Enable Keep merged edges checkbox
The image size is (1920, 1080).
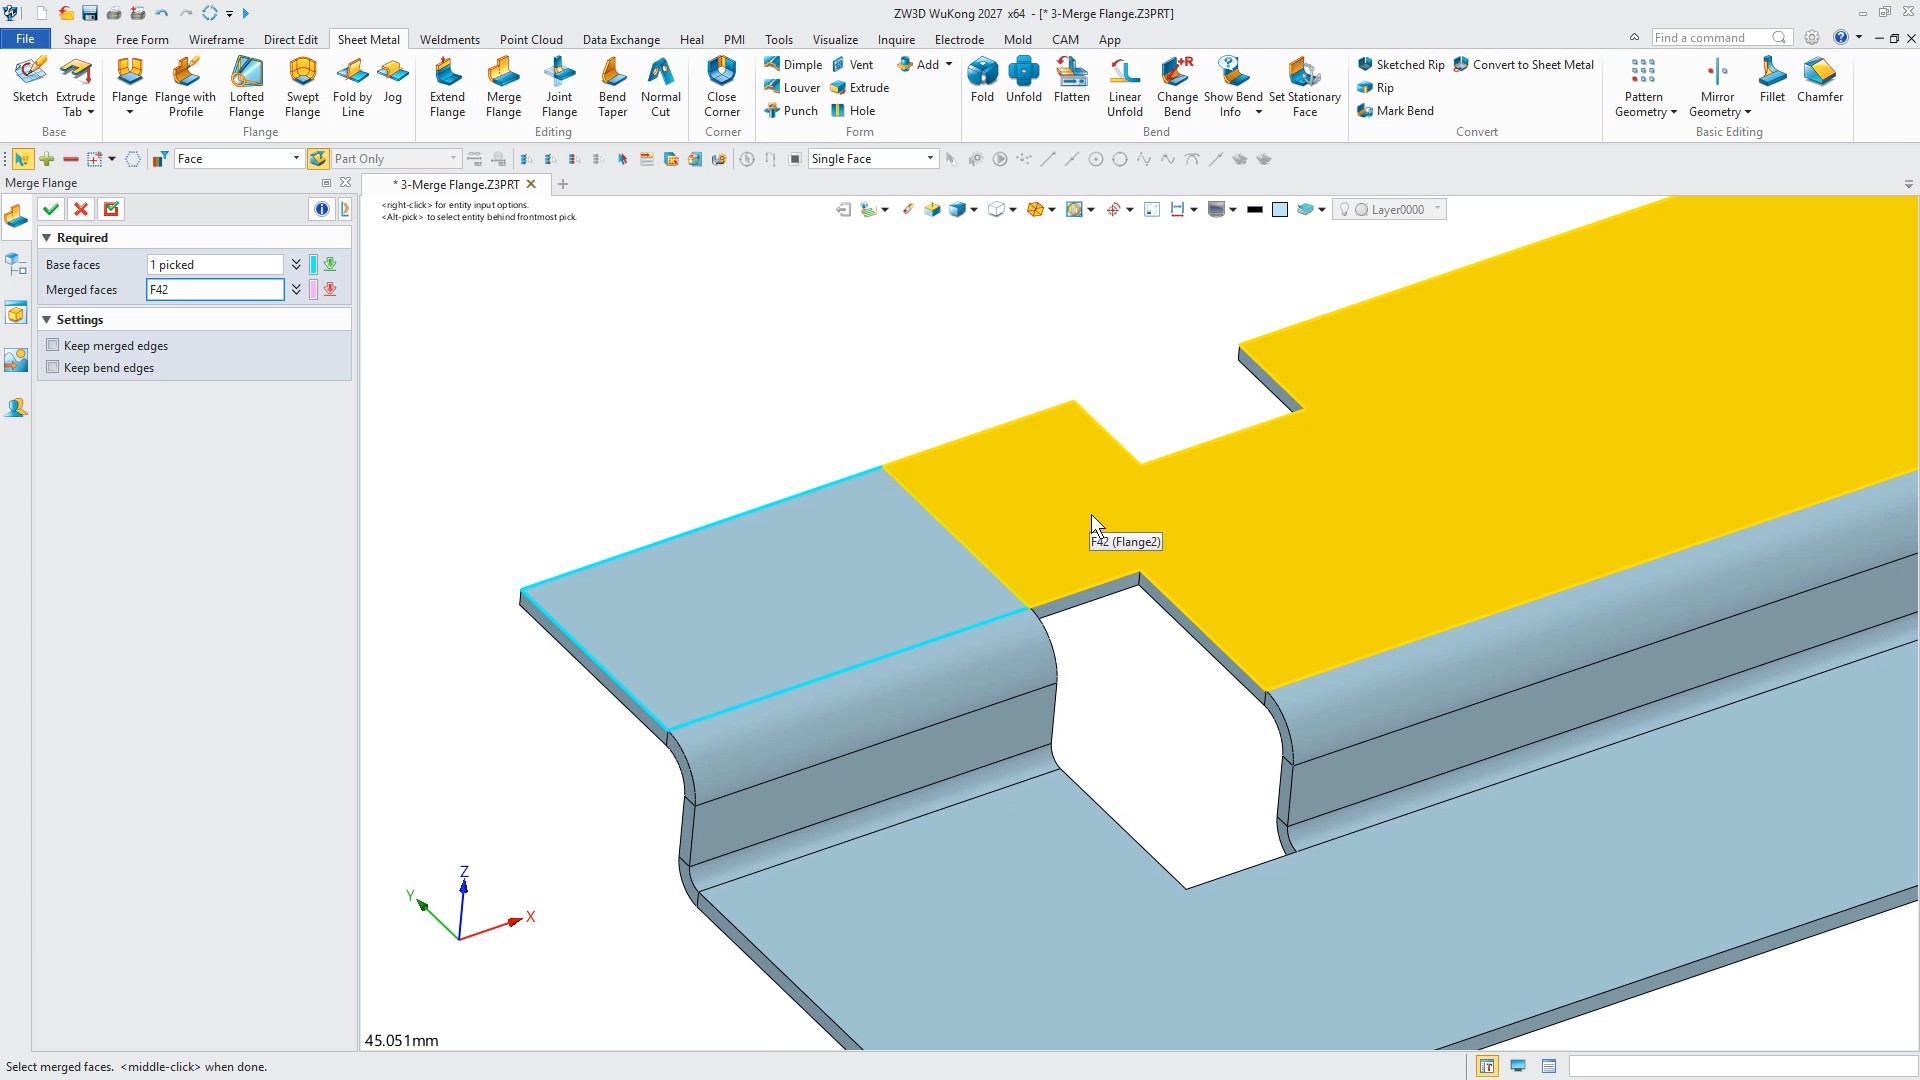(53, 345)
